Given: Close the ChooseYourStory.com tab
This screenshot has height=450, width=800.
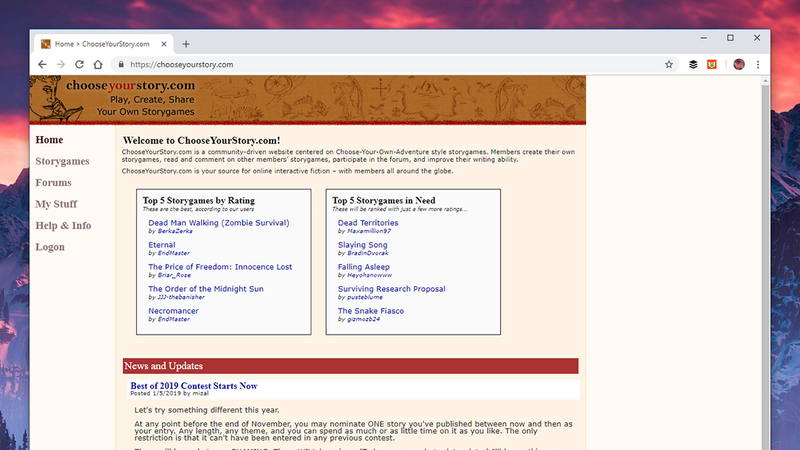Looking at the screenshot, I should point(164,44).
